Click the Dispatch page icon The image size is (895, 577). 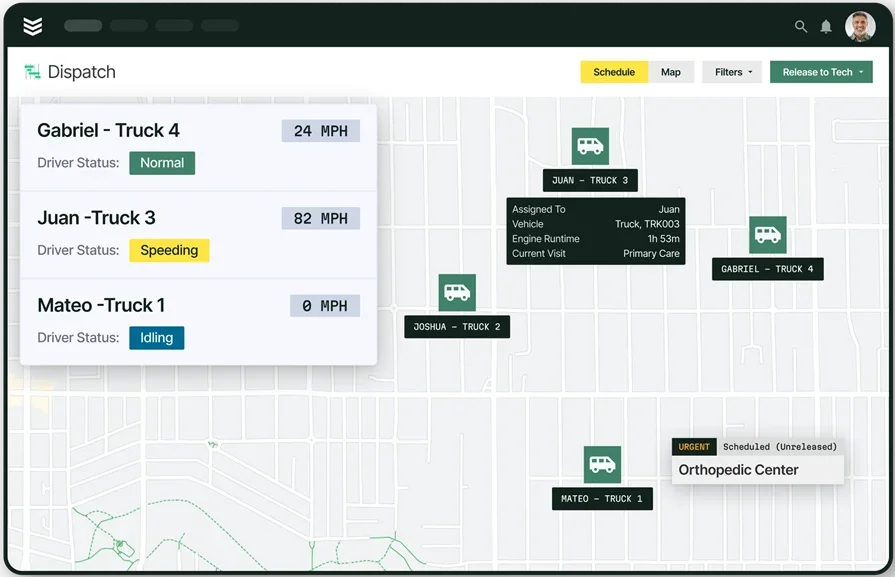click(33, 72)
